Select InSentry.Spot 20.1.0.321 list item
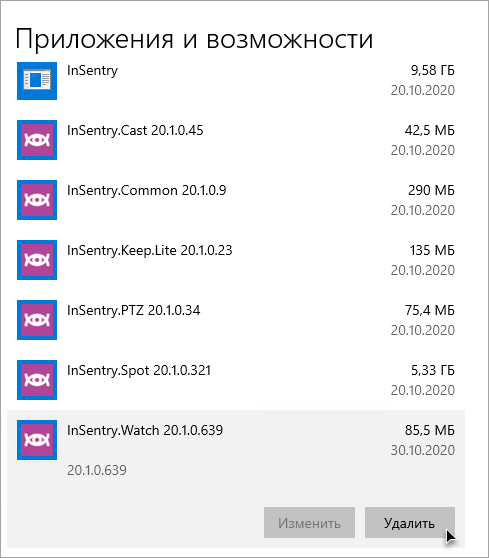Viewport: 489px width, 558px height. [236, 380]
